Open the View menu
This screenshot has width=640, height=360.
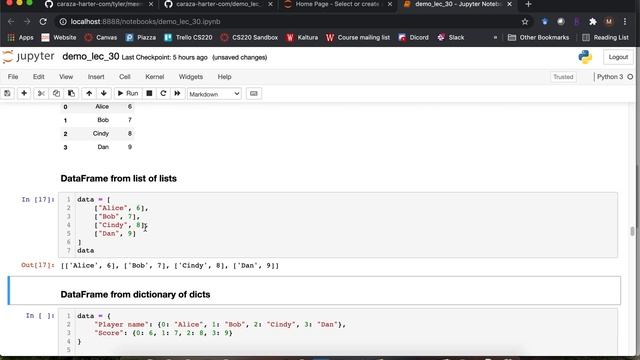click(x=66, y=77)
